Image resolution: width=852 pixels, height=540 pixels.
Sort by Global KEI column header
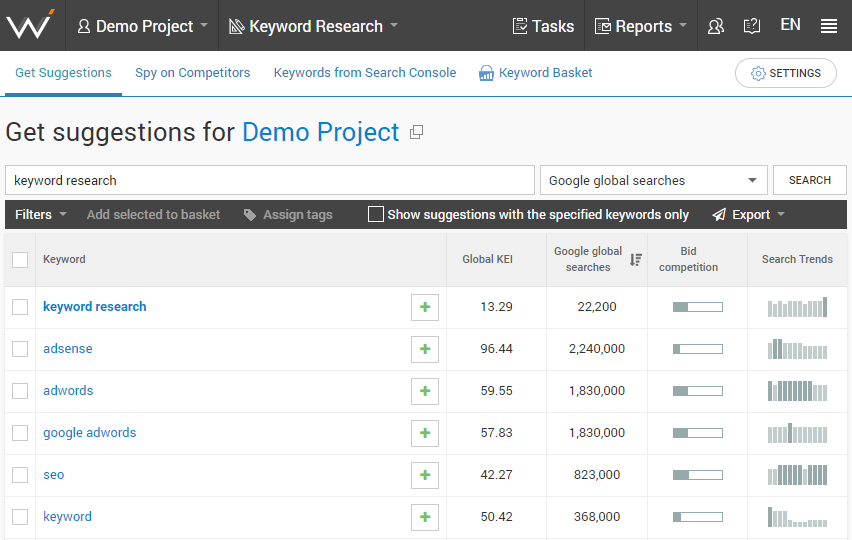pos(487,260)
